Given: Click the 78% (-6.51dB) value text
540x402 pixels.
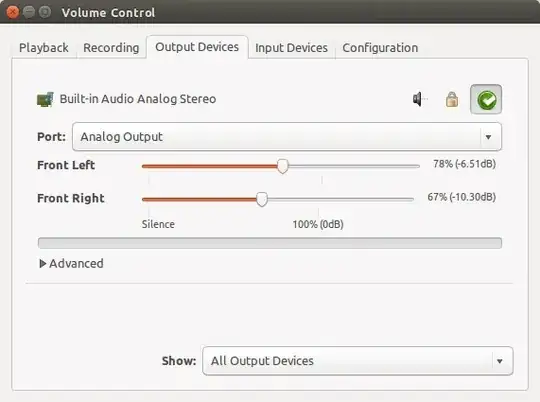Looking at the screenshot, I should pos(464,164).
